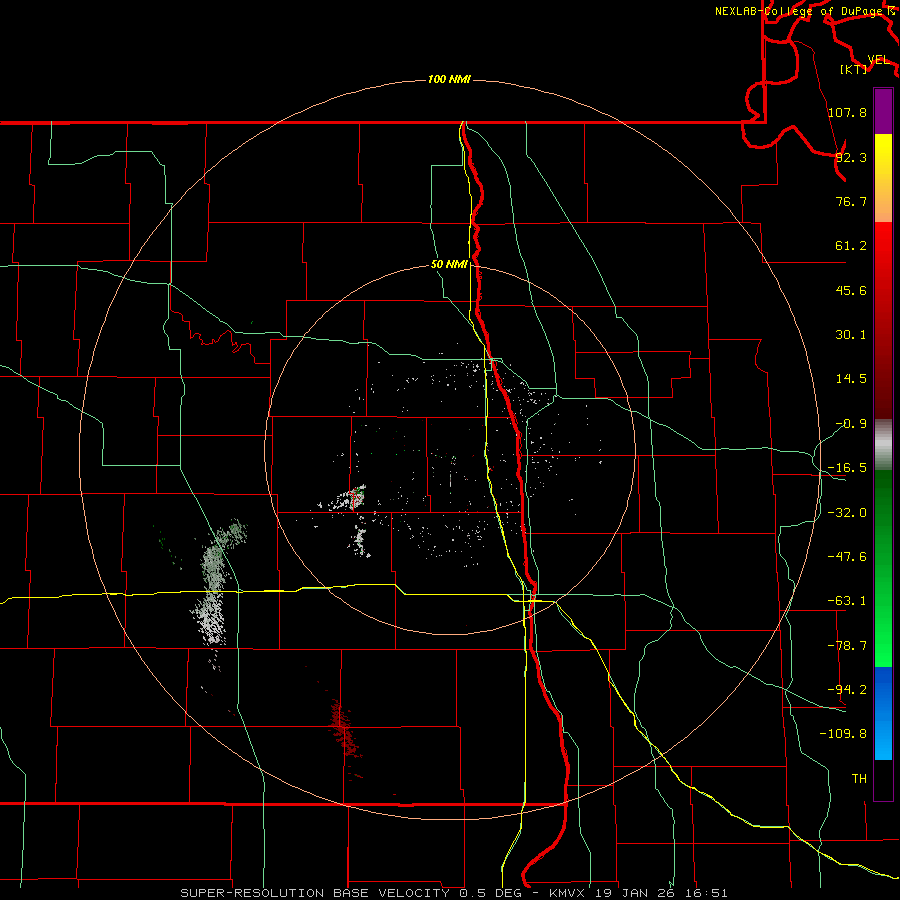Click the 92.3 value on velocity scale
This screenshot has height=900, width=900.
pos(851,157)
